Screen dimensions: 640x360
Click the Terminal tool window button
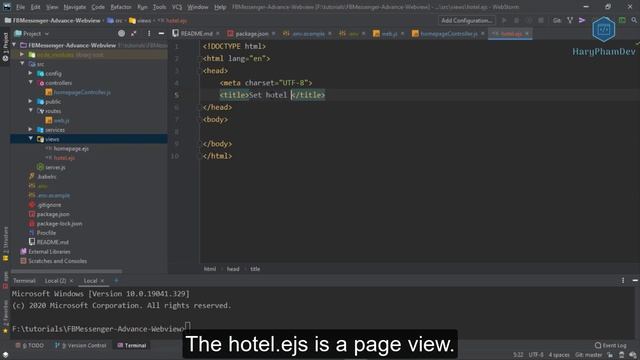click(x=132, y=345)
